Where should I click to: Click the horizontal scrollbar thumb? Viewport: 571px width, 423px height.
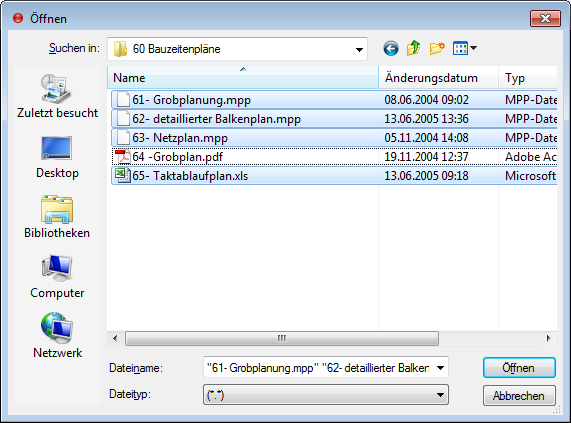tap(282, 338)
